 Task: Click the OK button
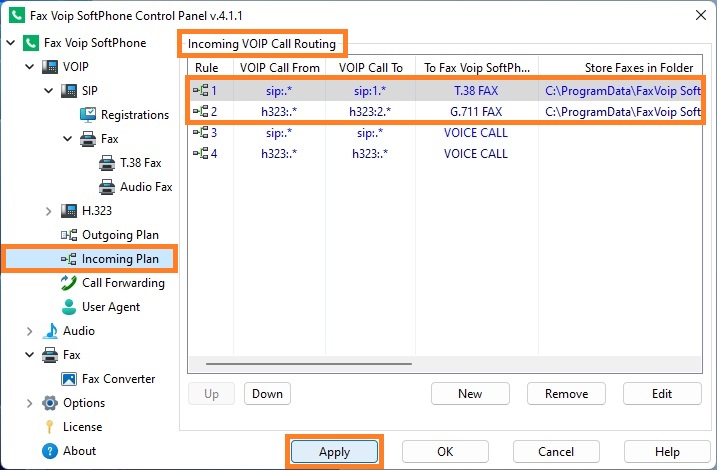coord(445,452)
